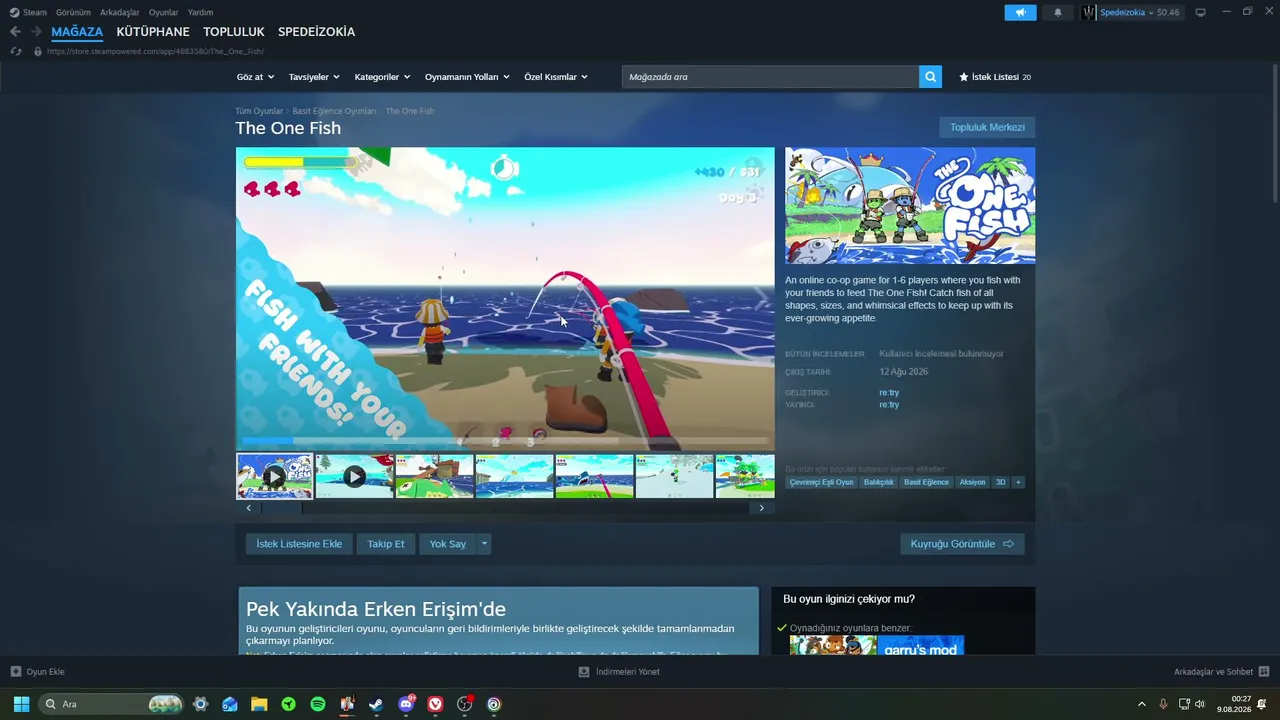Open Discord from the taskbar

click(x=406, y=704)
